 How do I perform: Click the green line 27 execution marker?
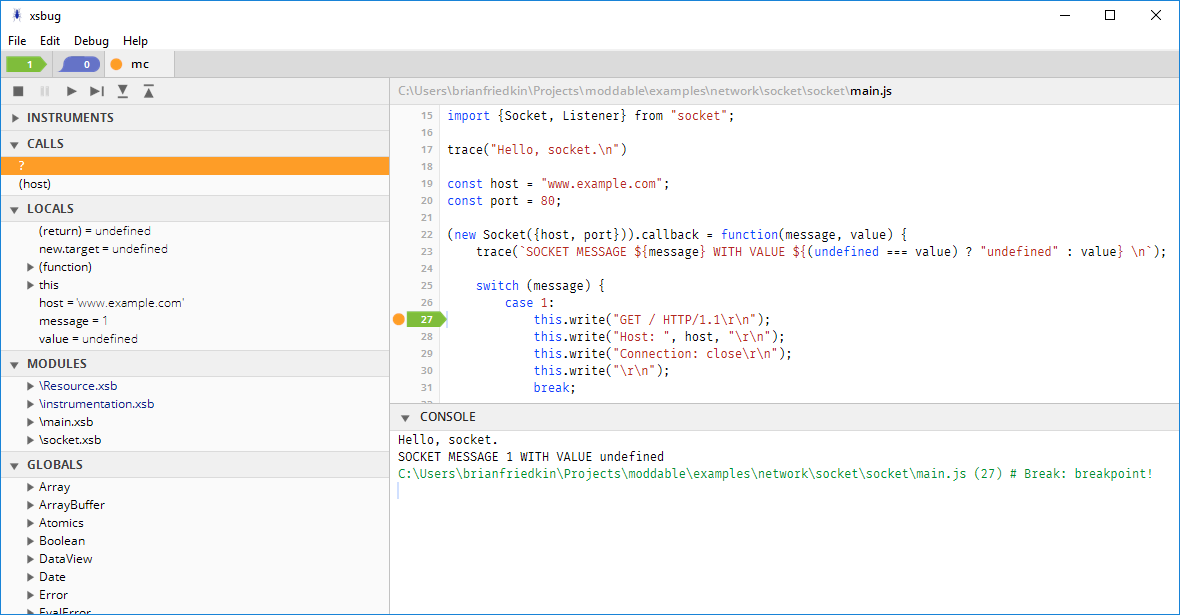[426, 320]
